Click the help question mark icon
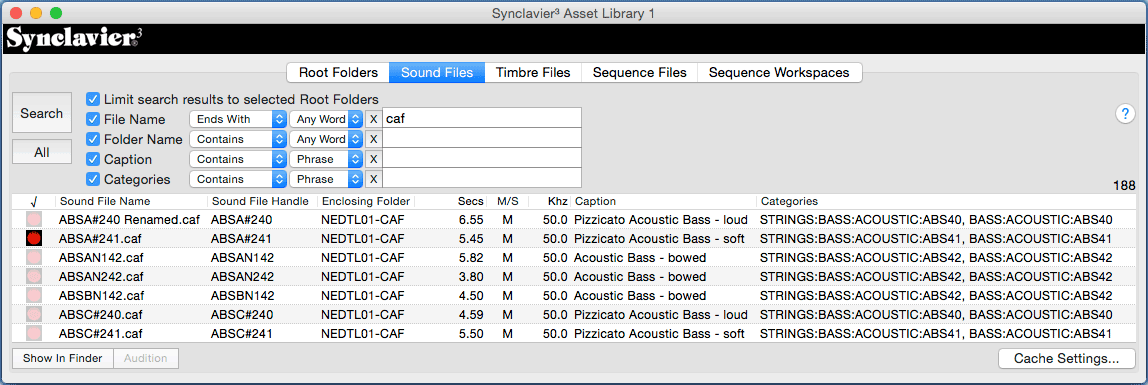The image size is (1148, 385). pyautogui.click(x=1125, y=113)
